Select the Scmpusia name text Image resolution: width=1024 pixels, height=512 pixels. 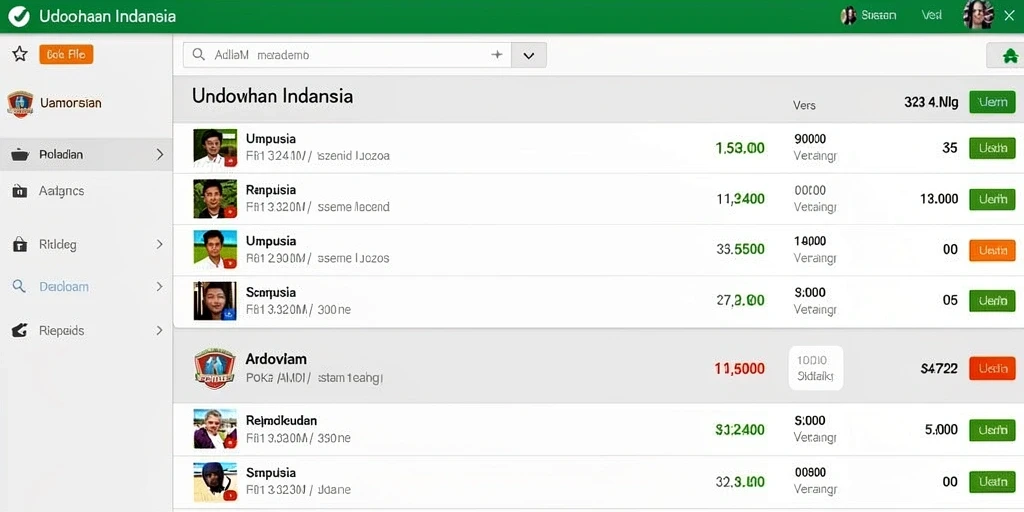click(271, 293)
